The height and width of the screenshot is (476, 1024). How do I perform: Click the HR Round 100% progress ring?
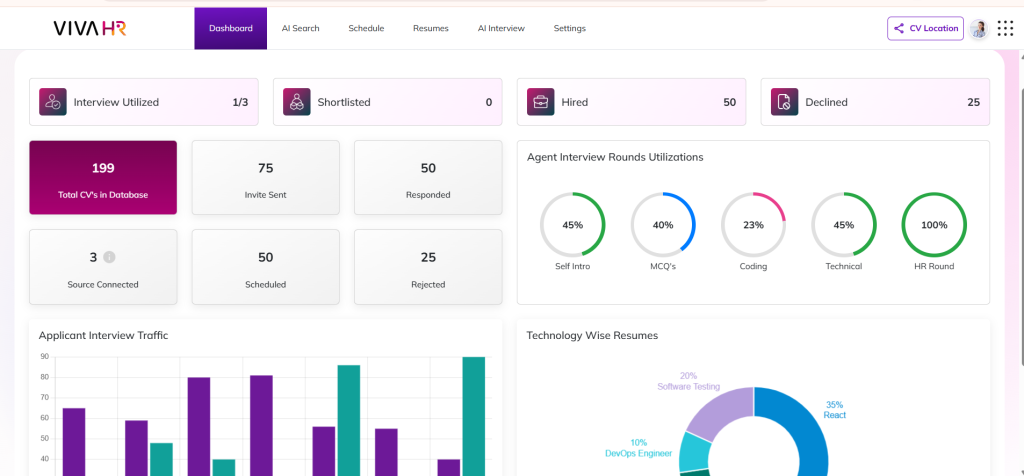click(934, 225)
